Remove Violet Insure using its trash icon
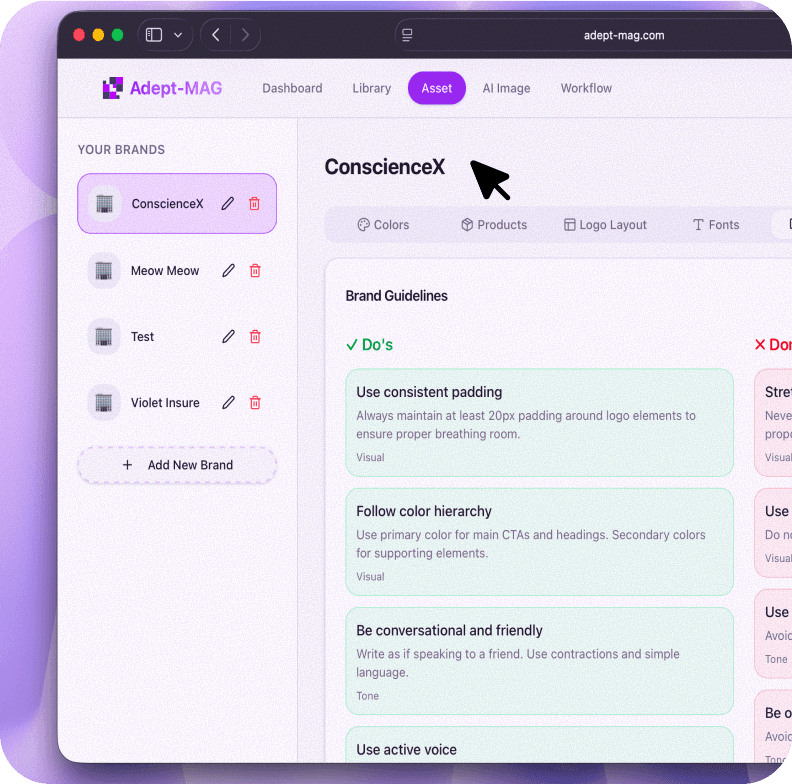The image size is (792, 784). click(255, 403)
